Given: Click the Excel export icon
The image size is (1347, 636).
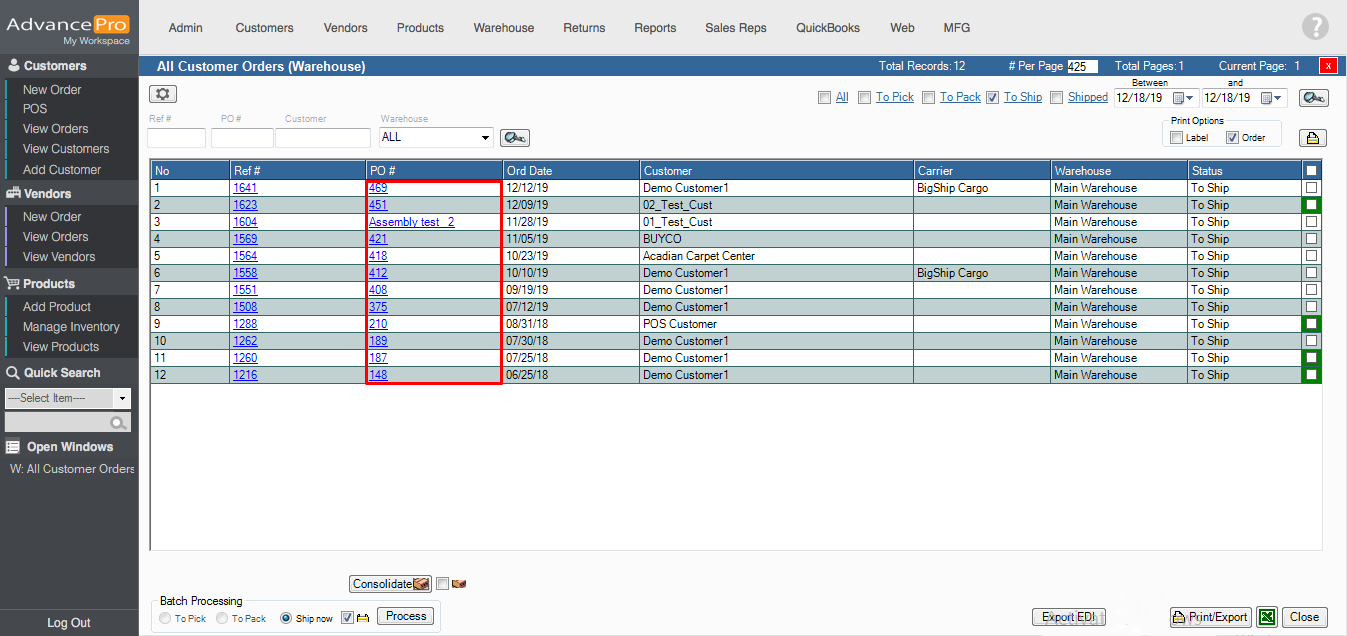Looking at the screenshot, I should coord(1267,617).
